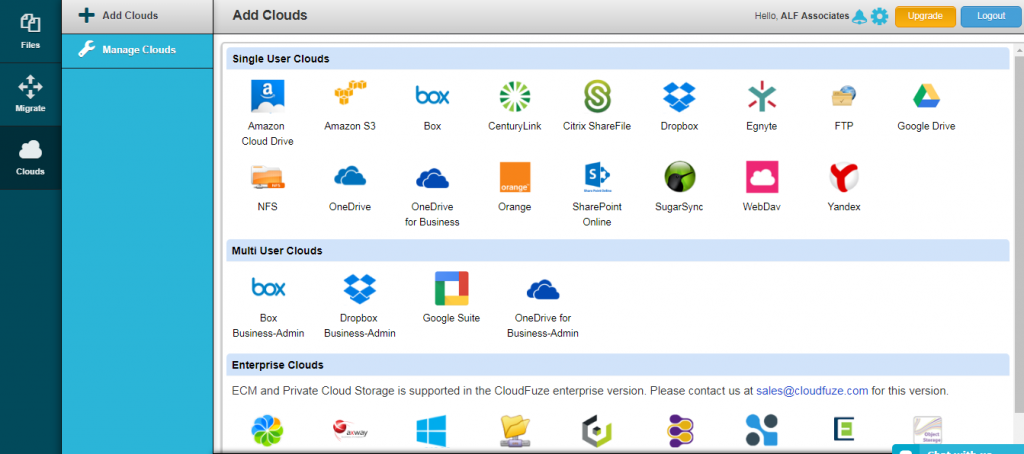Select SharePoint Online icon
This screenshot has width=1024, height=454.
coord(597,177)
